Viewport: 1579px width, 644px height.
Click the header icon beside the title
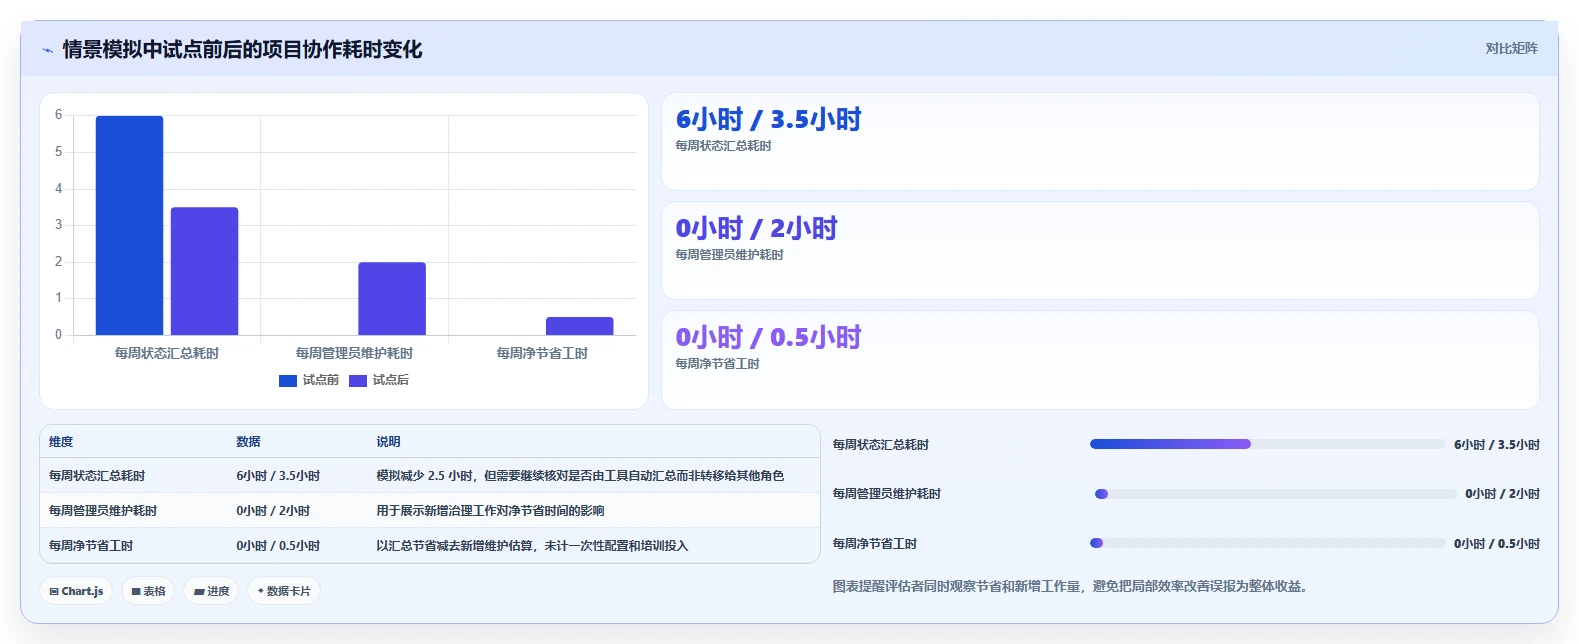[47, 50]
